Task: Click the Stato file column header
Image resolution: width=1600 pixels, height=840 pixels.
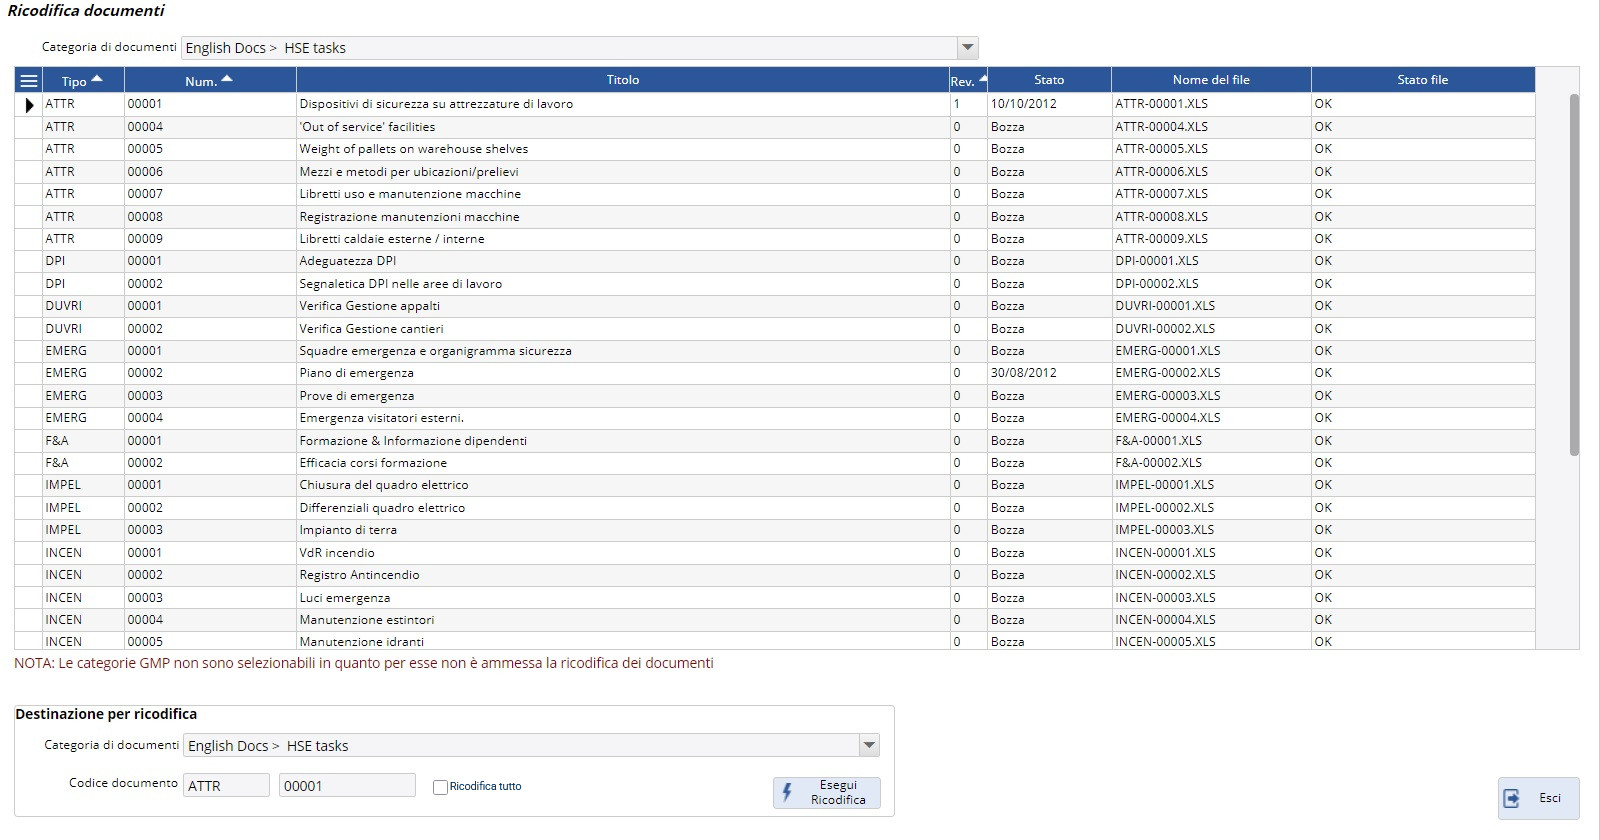Action: click(1422, 80)
